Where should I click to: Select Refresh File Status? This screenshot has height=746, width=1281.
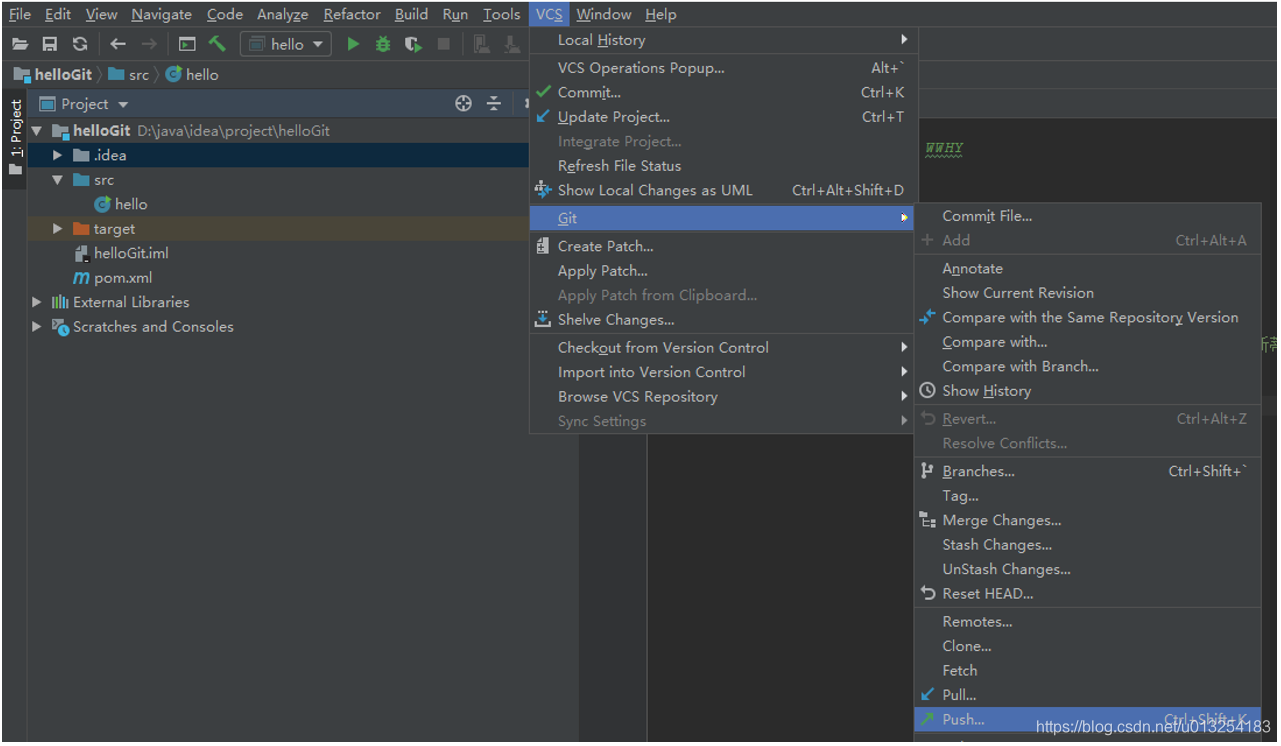pos(722,166)
